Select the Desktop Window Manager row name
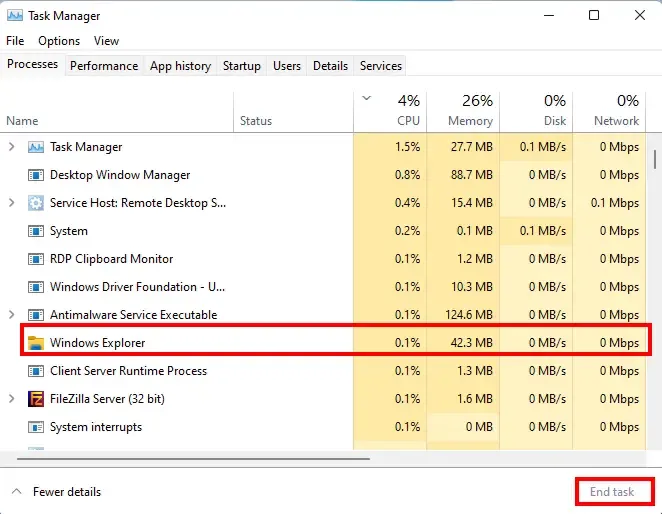The height and width of the screenshot is (514, 662). tap(120, 175)
